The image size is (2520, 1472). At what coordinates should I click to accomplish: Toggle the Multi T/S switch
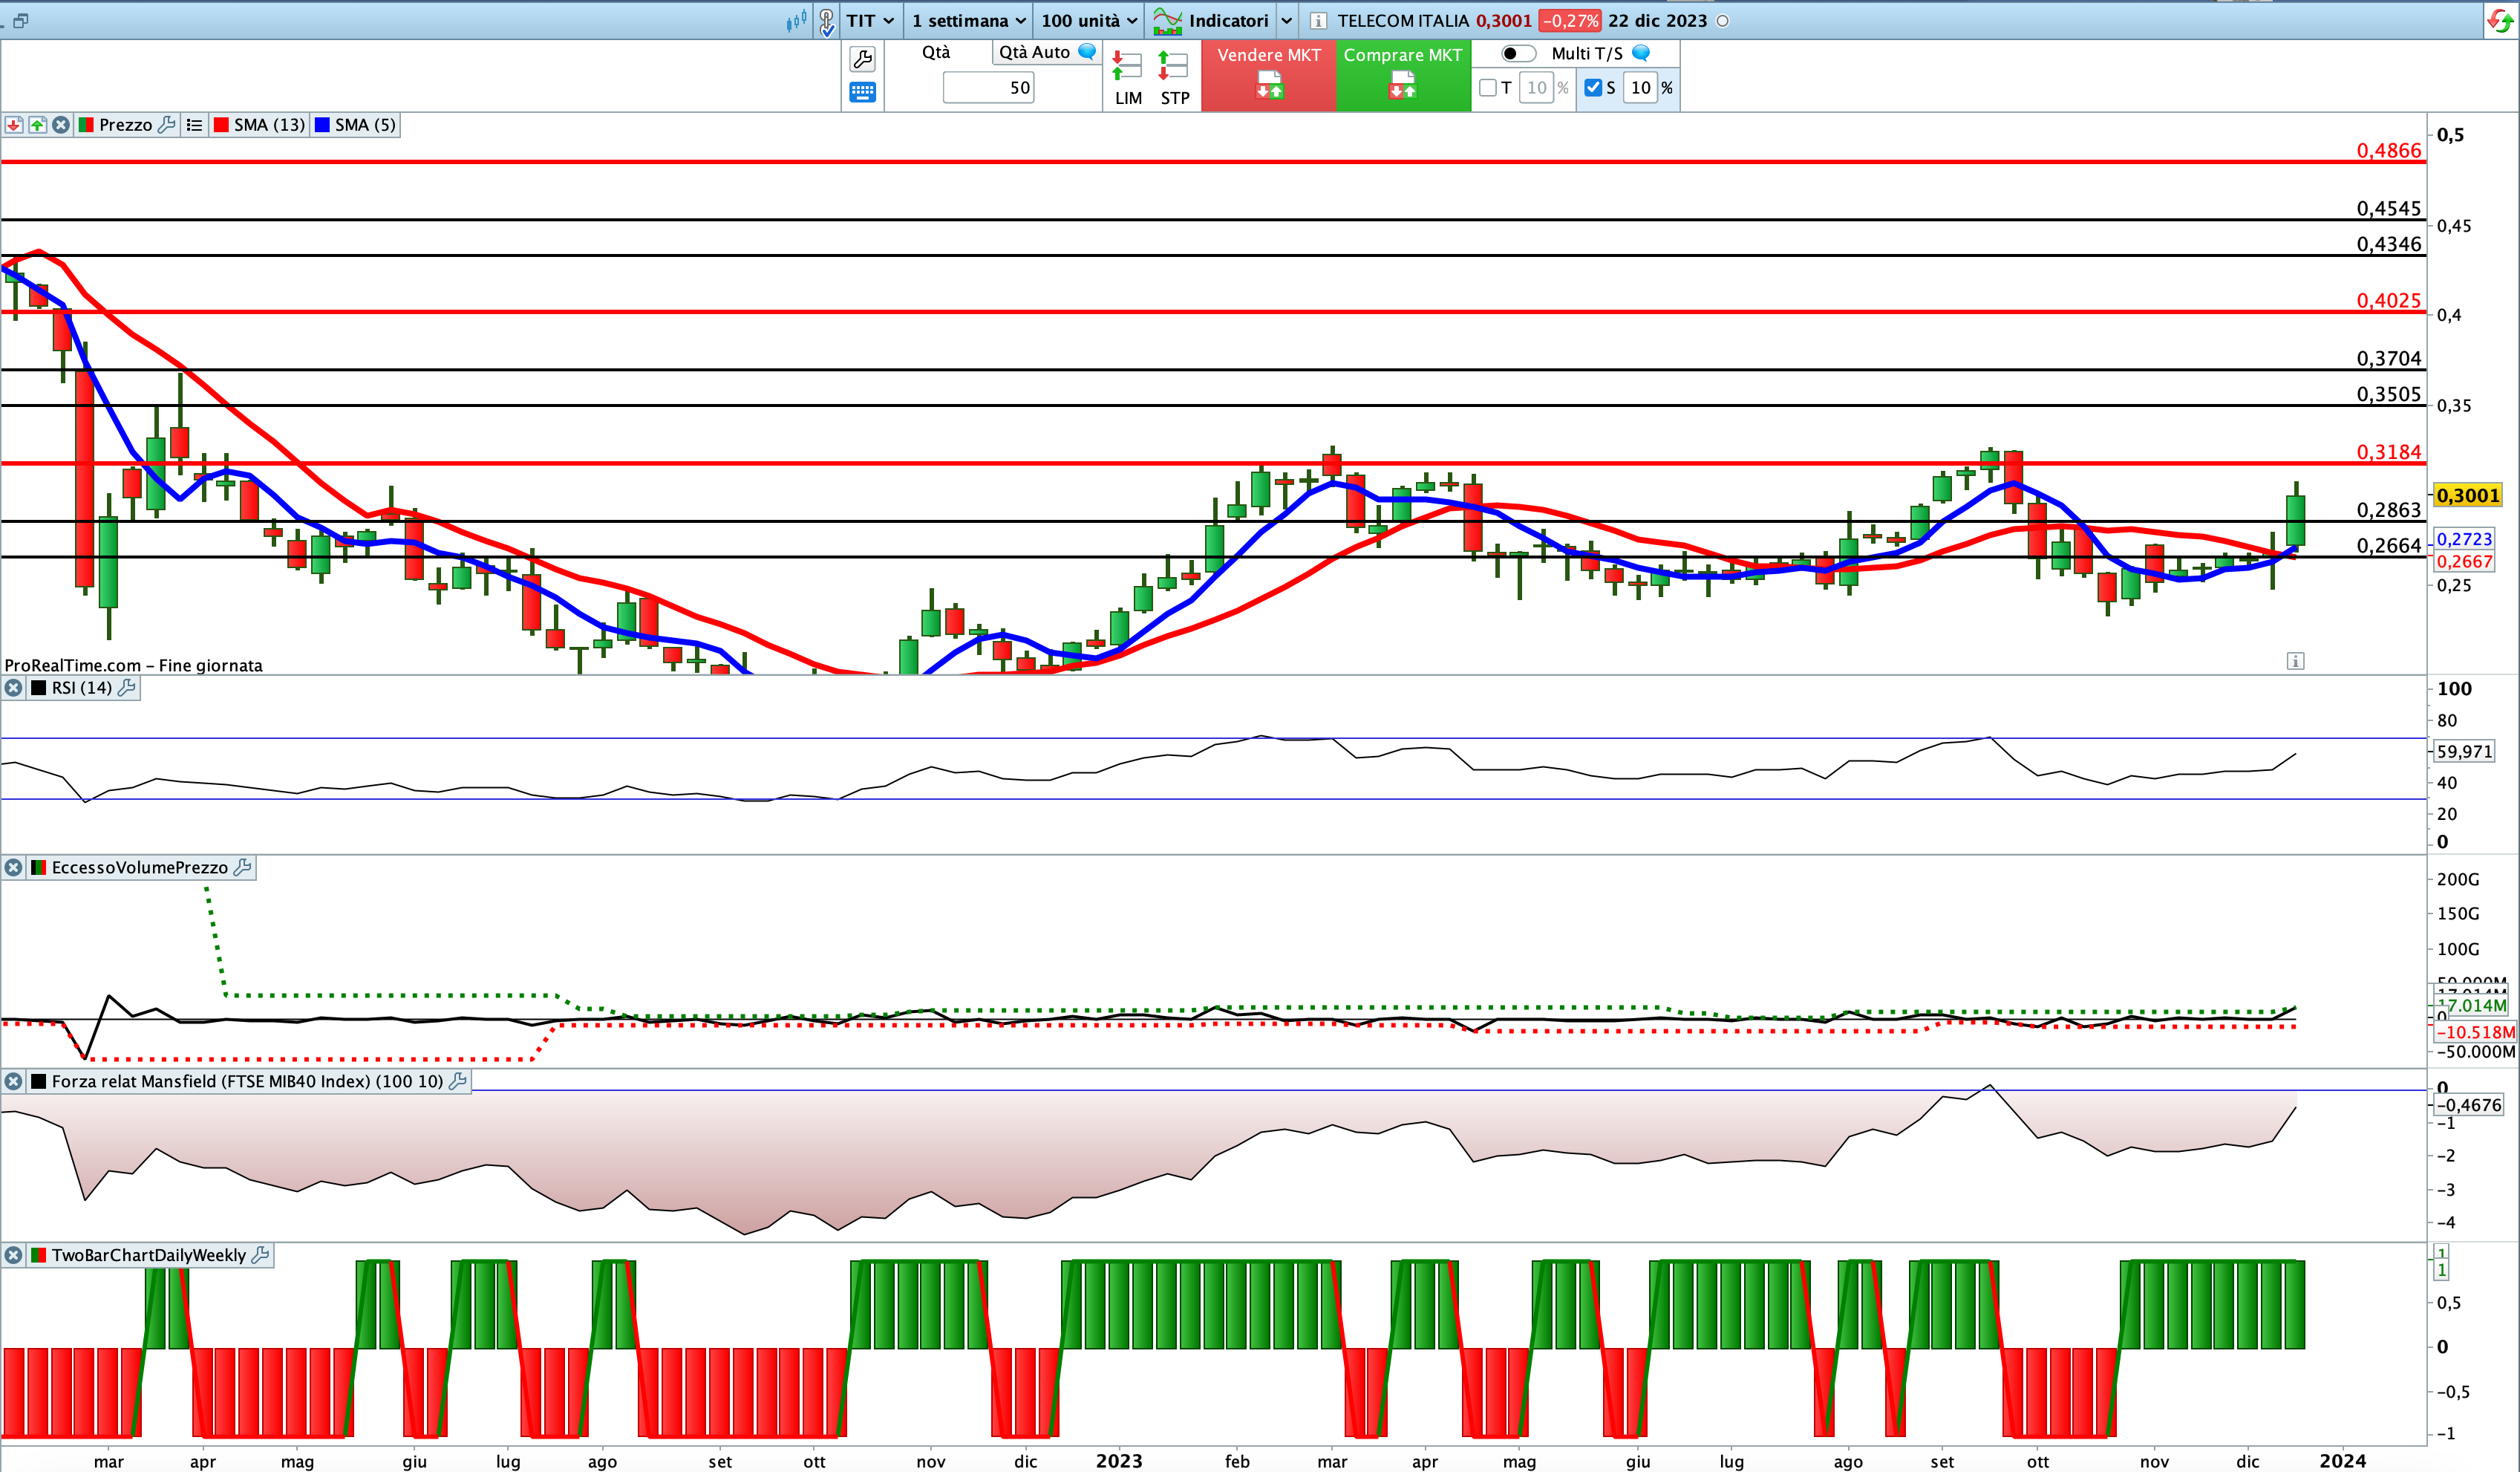(1518, 53)
